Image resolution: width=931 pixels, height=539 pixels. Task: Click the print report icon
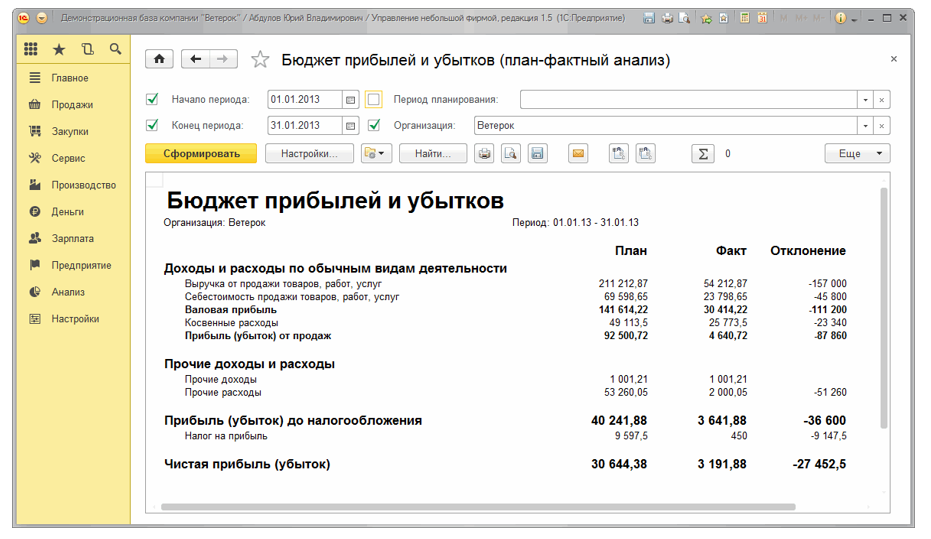click(x=485, y=154)
